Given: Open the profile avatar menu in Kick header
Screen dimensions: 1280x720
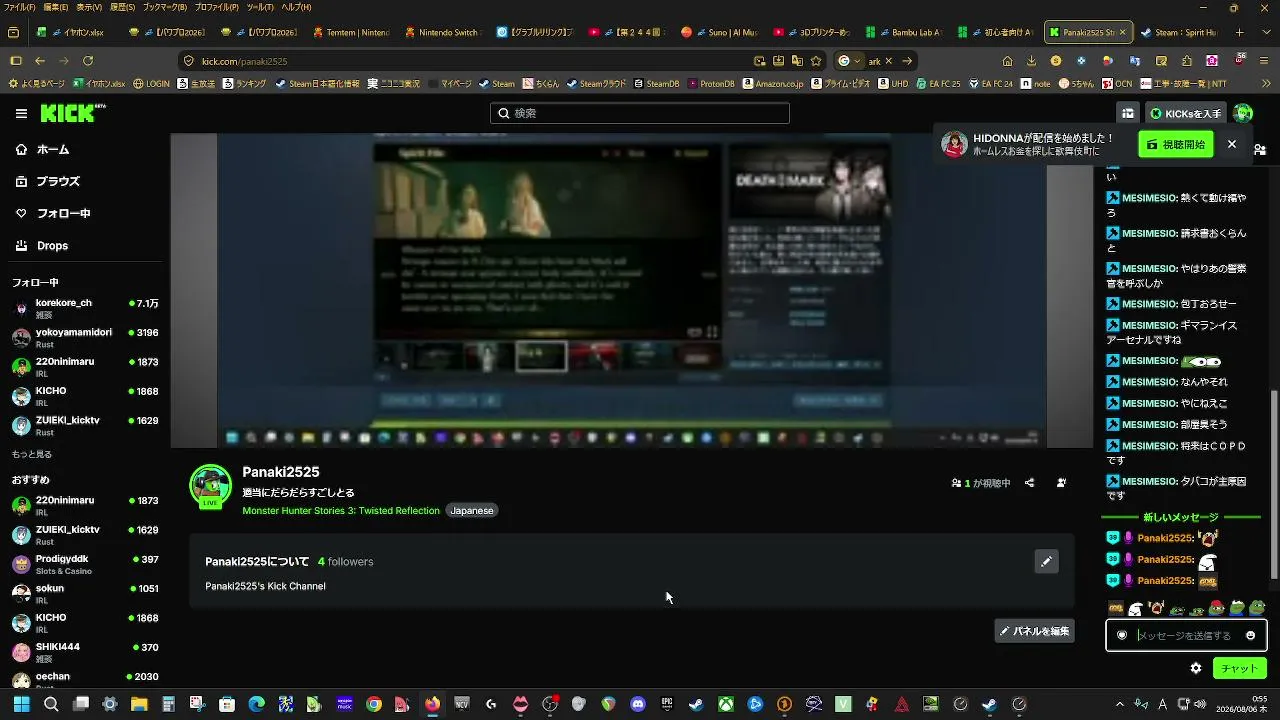Looking at the screenshot, I should pyautogui.click(x=1243, y=114).
